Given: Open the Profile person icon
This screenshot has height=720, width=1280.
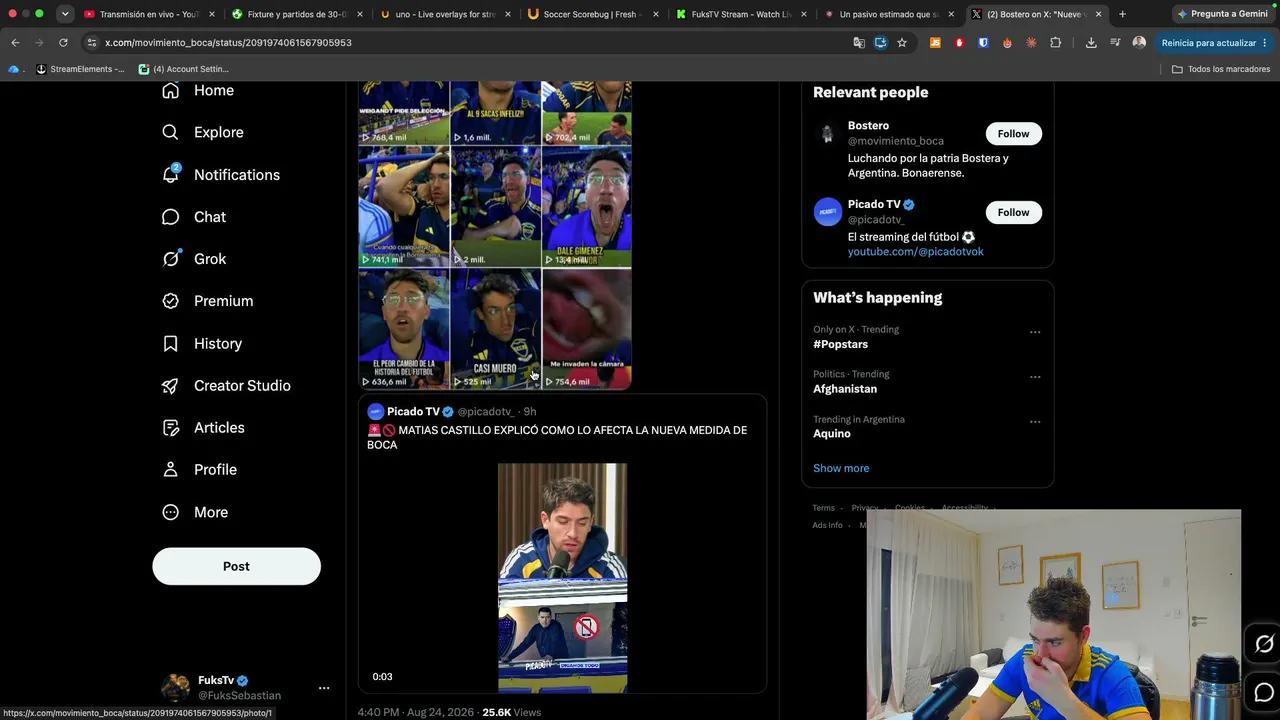Looking at the screenshot, I should (170, 469).
